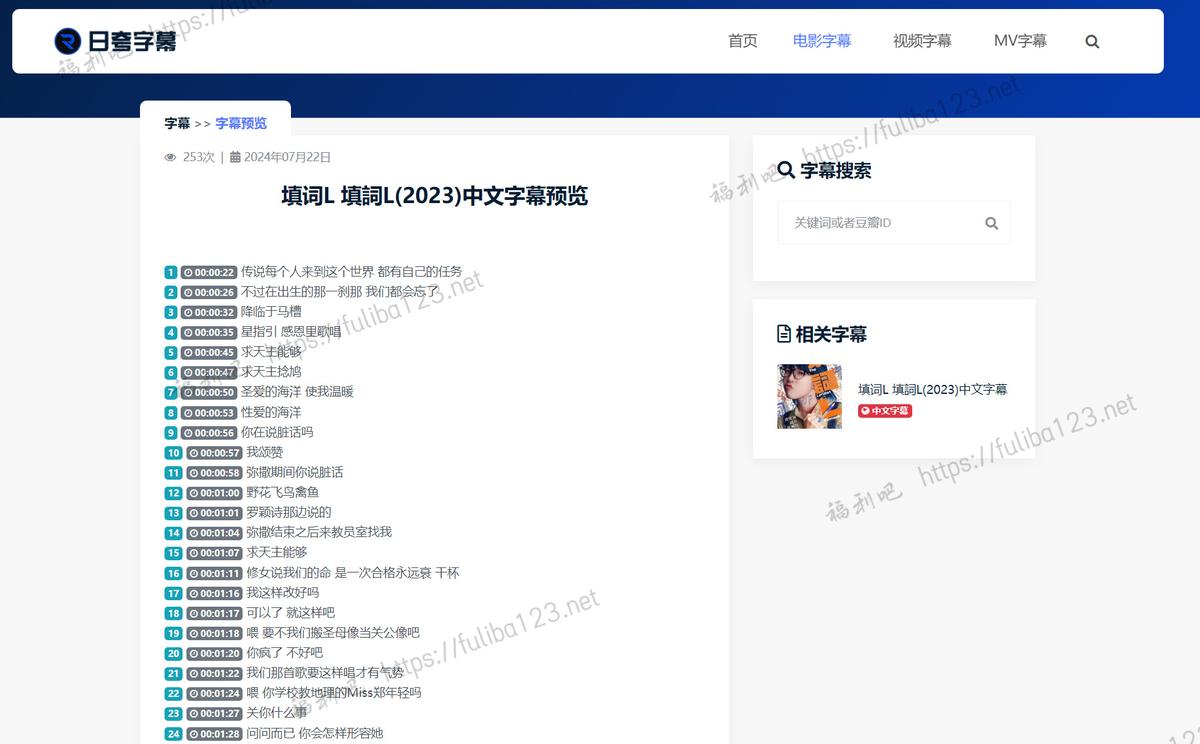Viewport: 1200px width, 744px height.
Task: Open the MV字幕 menu item
Action: pos(1020,41)
